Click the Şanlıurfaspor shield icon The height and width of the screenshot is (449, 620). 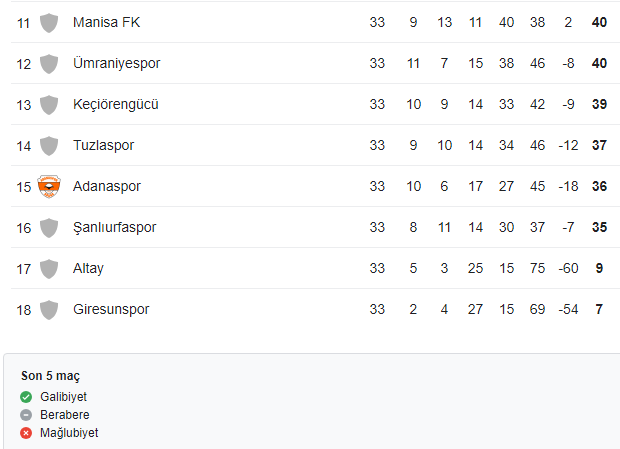tap(49, 228)
